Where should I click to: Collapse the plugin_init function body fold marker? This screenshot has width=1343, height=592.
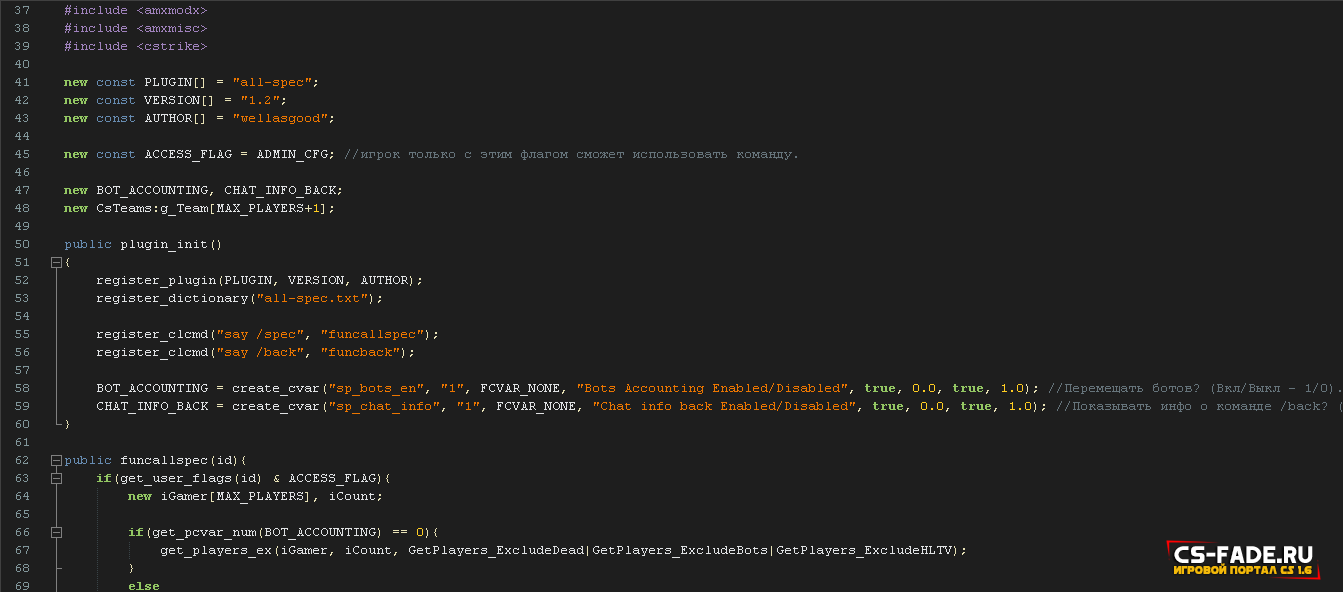[x=56, y=262]
